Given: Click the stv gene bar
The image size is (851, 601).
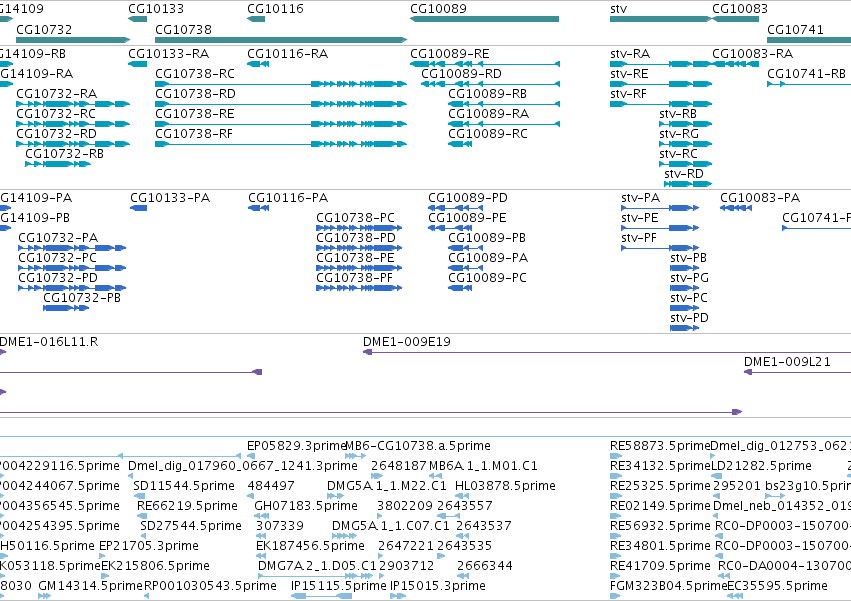Looking at the screenshot, I should click(661, 19).
